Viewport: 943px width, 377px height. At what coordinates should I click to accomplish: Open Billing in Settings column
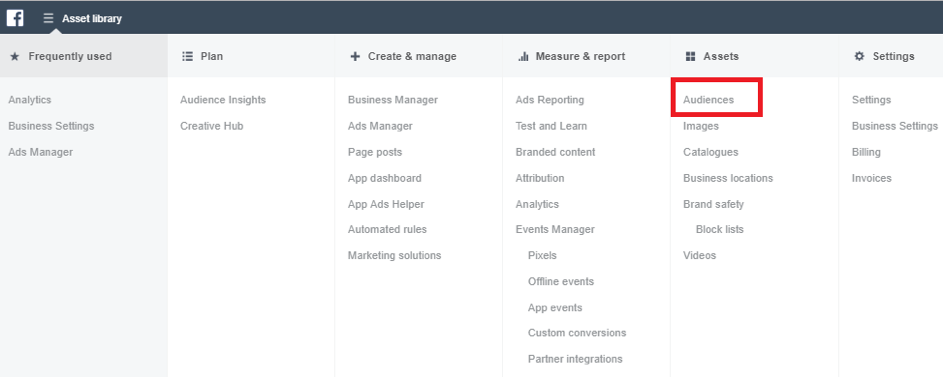point(866,152)
